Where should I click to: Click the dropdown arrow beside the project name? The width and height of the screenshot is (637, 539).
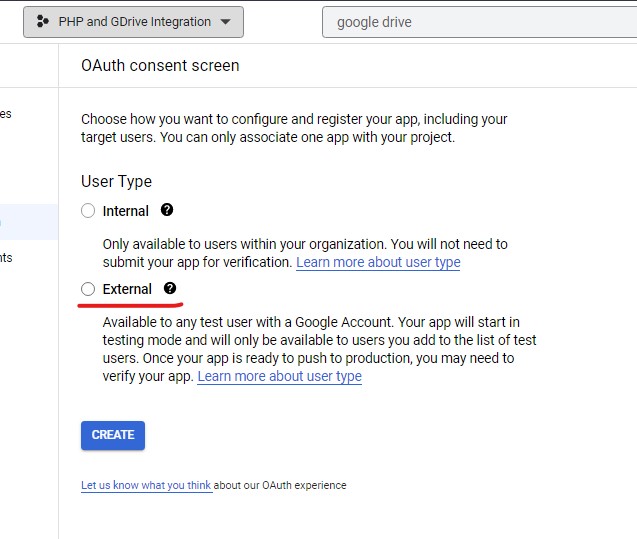(x=226, y=22)
